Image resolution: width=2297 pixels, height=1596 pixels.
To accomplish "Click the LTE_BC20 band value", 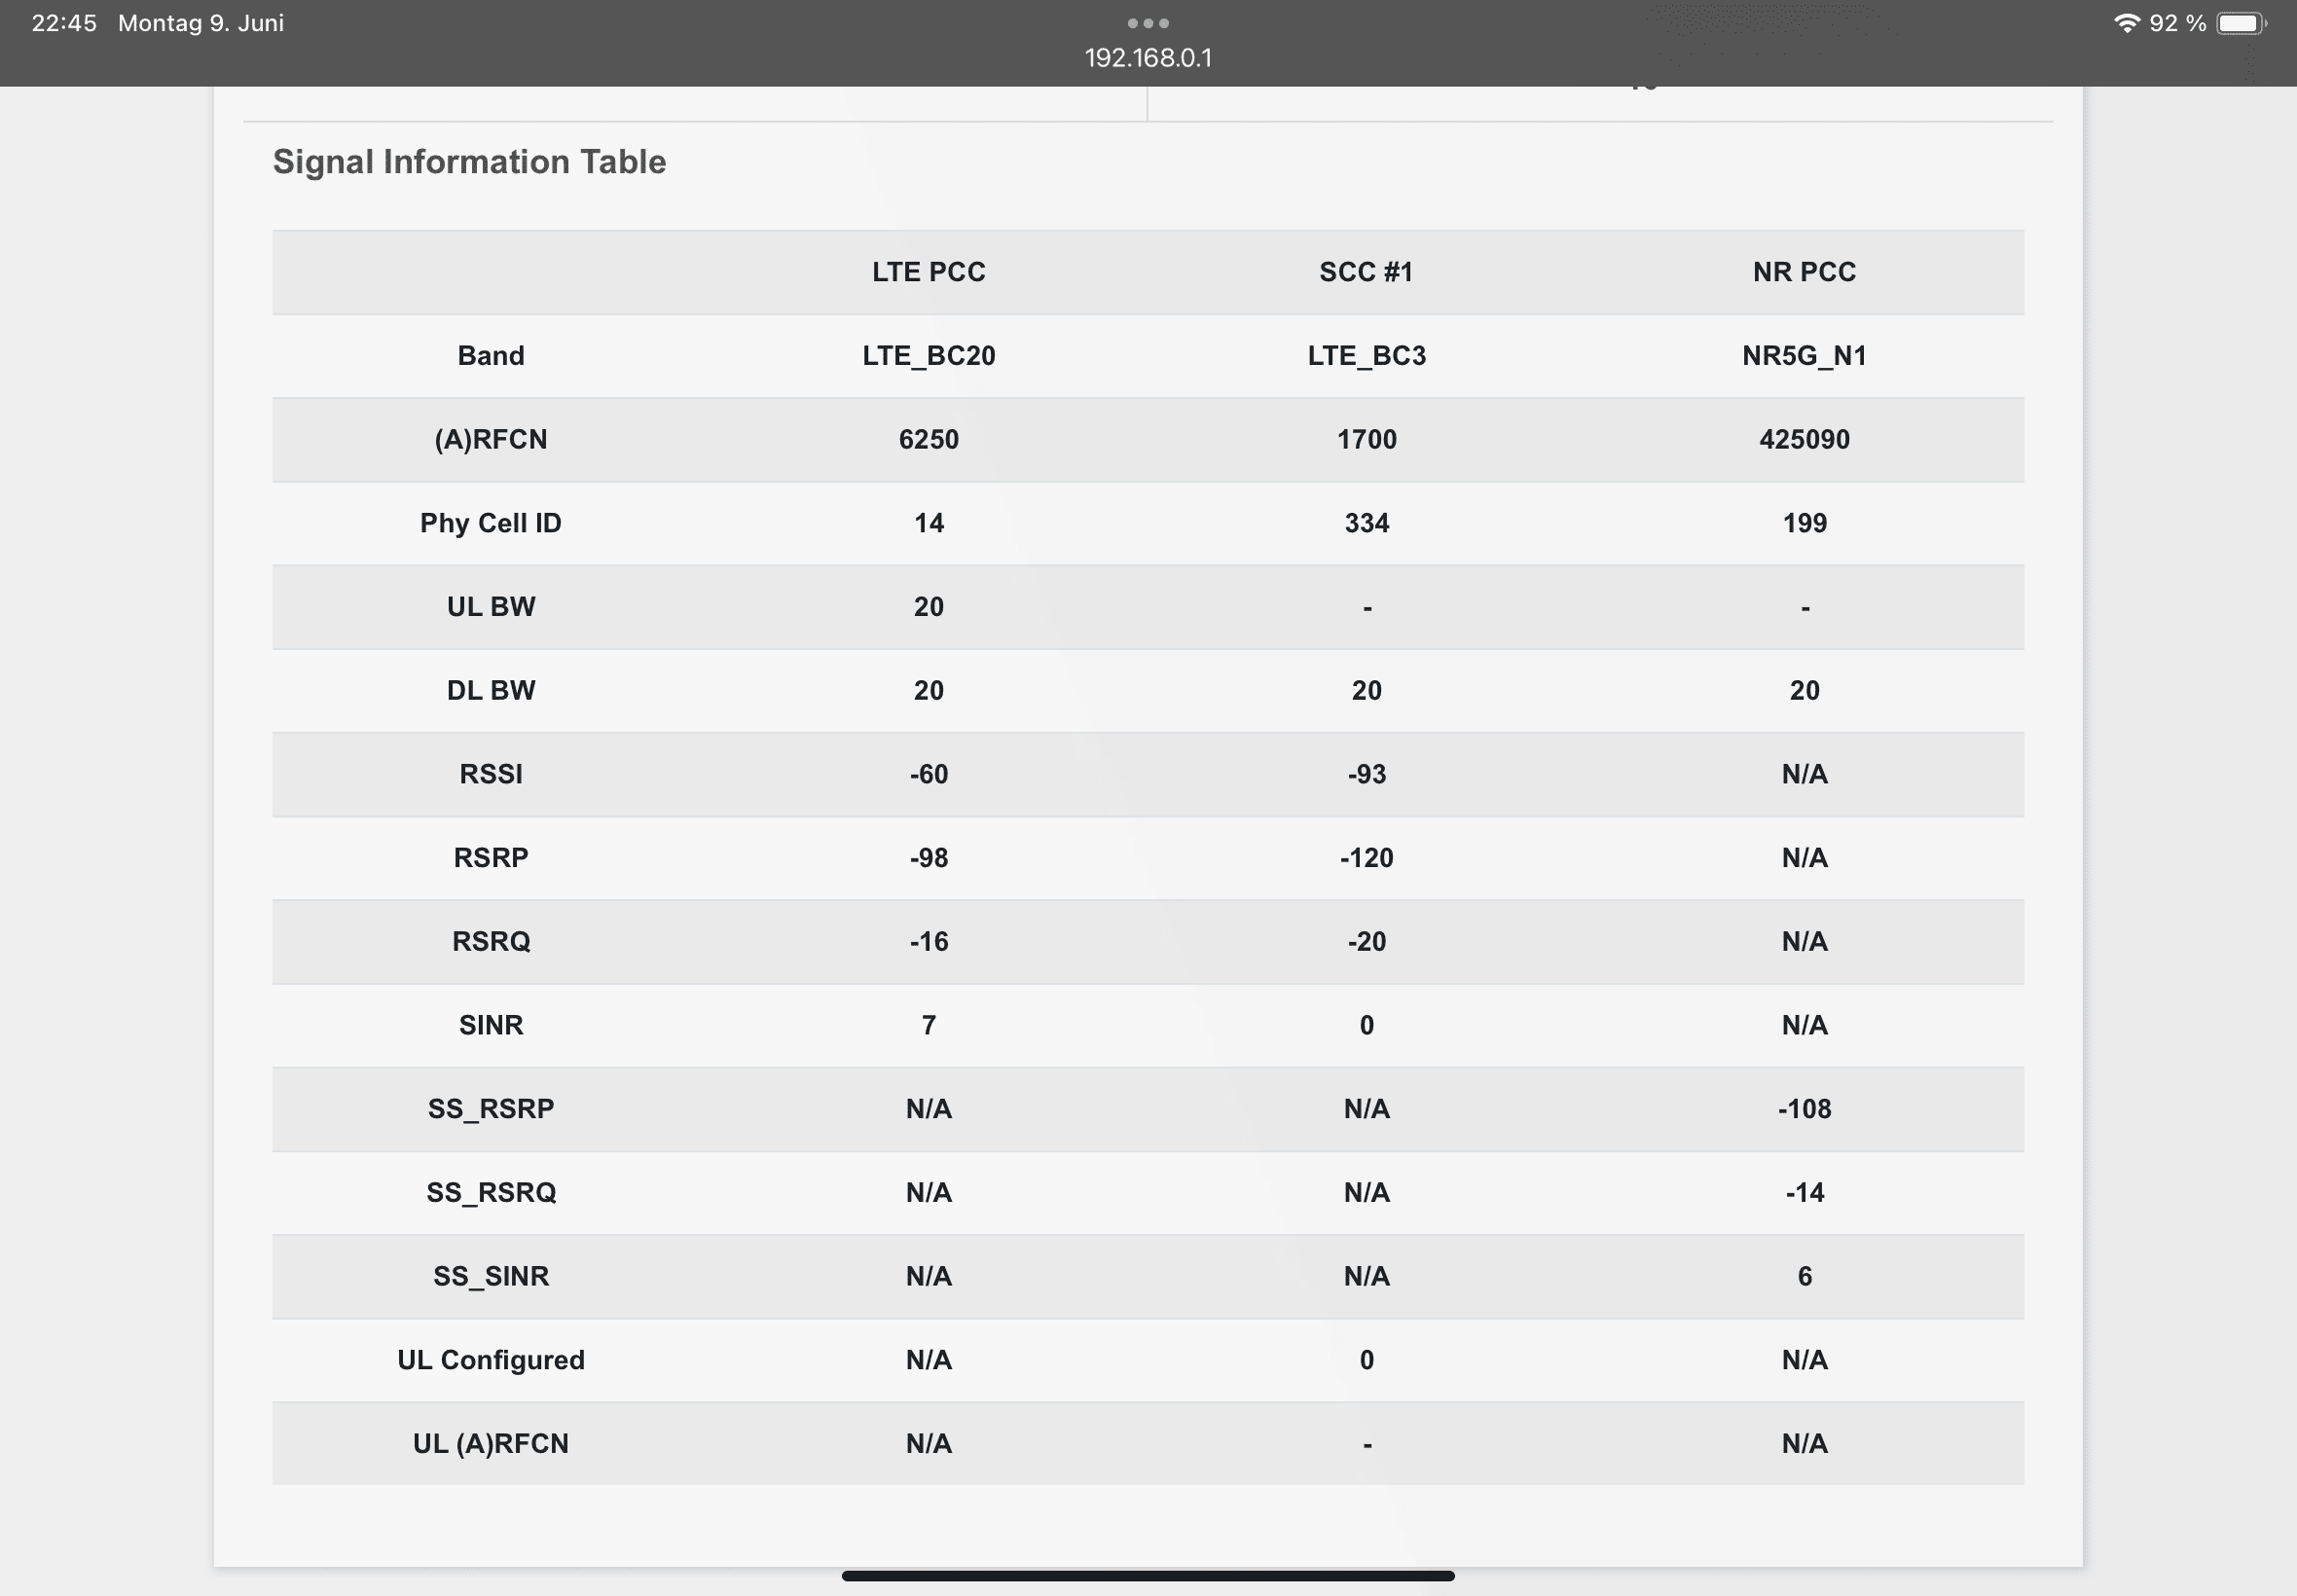I will point(928,356).
